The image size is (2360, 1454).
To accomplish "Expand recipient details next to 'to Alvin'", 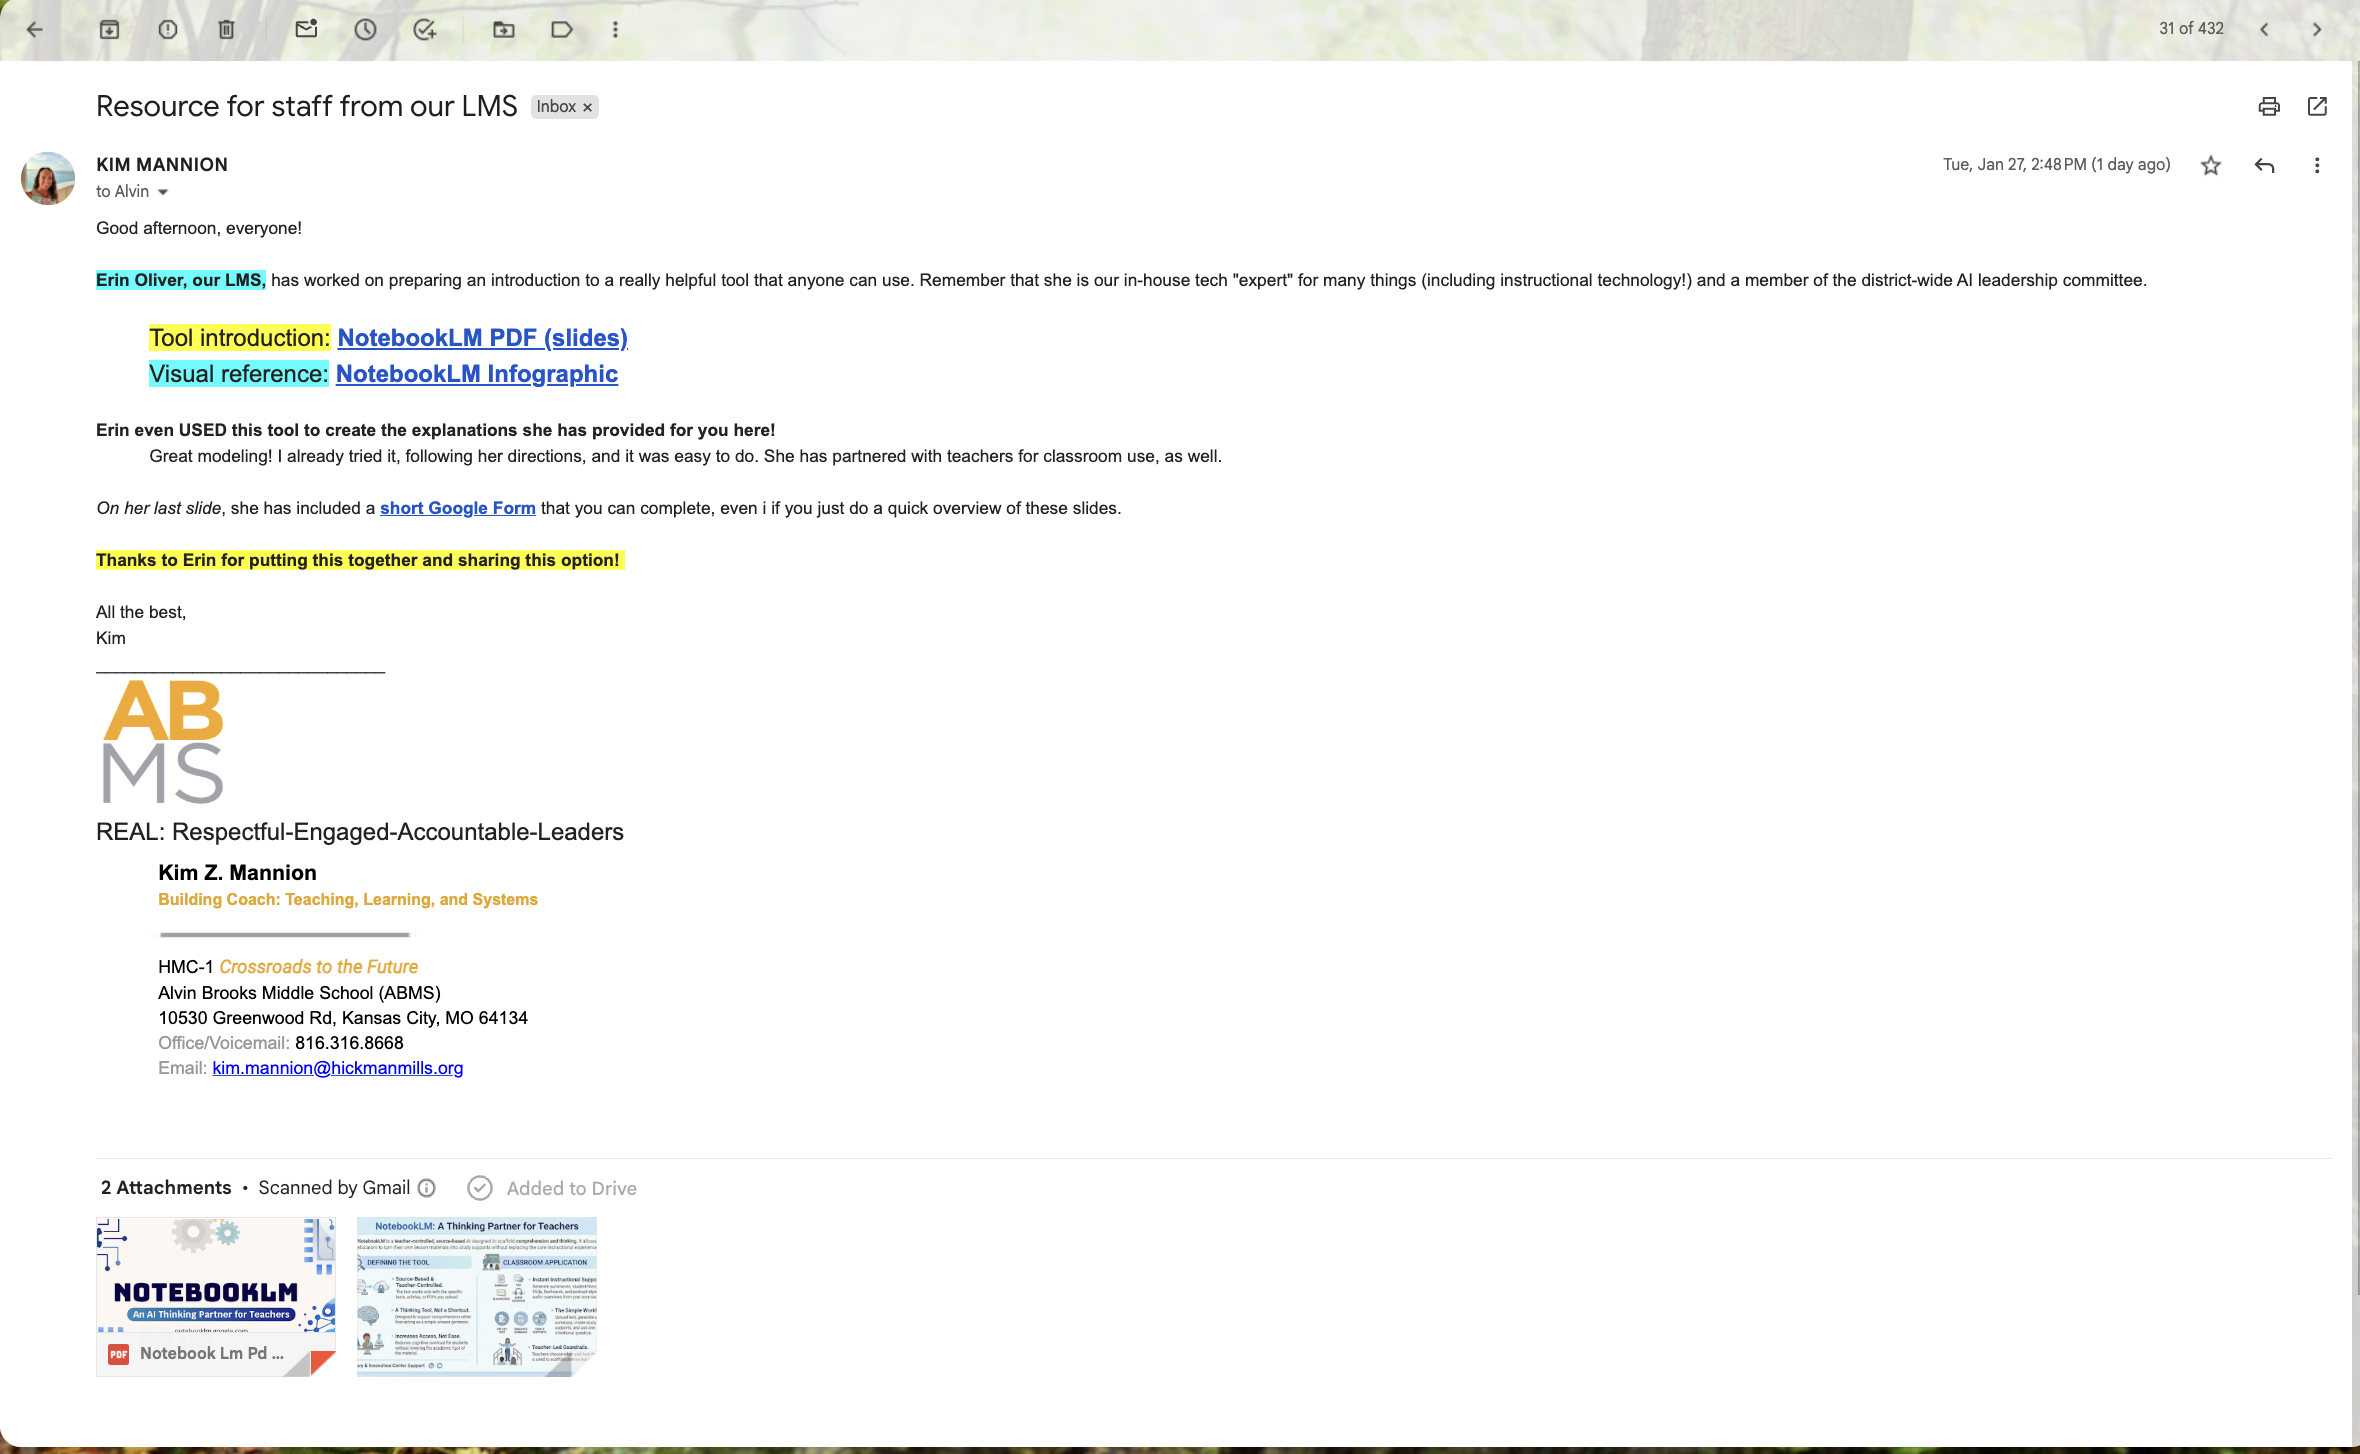I will pyautogui.click(x=163, y=192).
